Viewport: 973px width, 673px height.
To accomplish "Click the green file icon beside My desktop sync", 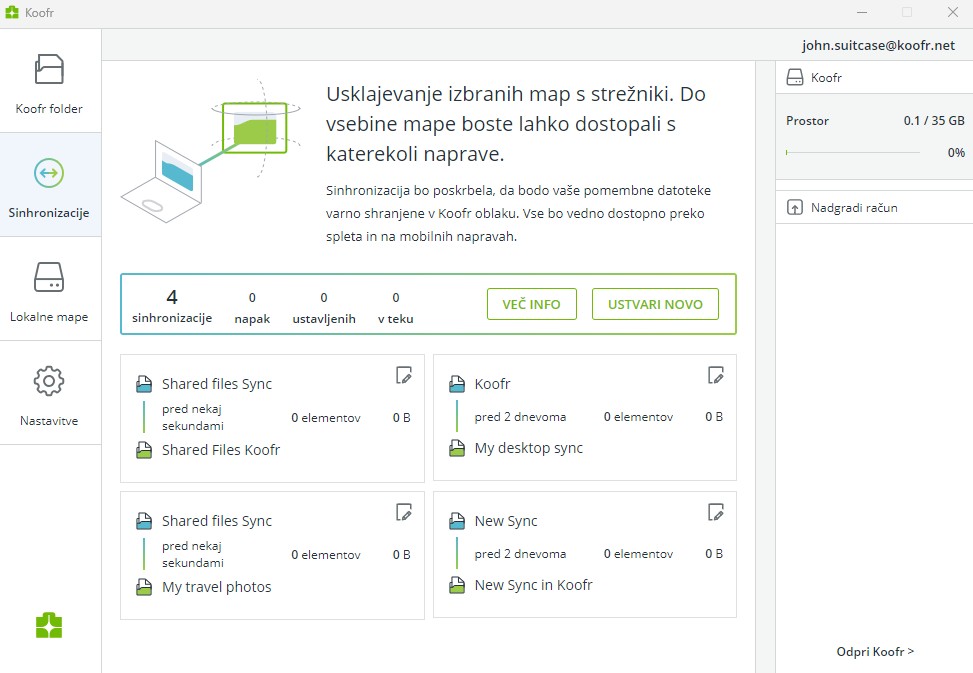I will point(457,448).
